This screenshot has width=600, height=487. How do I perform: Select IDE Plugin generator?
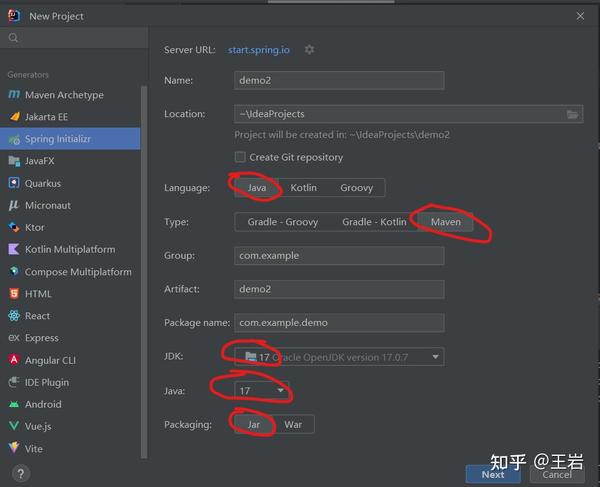(70, 382)
